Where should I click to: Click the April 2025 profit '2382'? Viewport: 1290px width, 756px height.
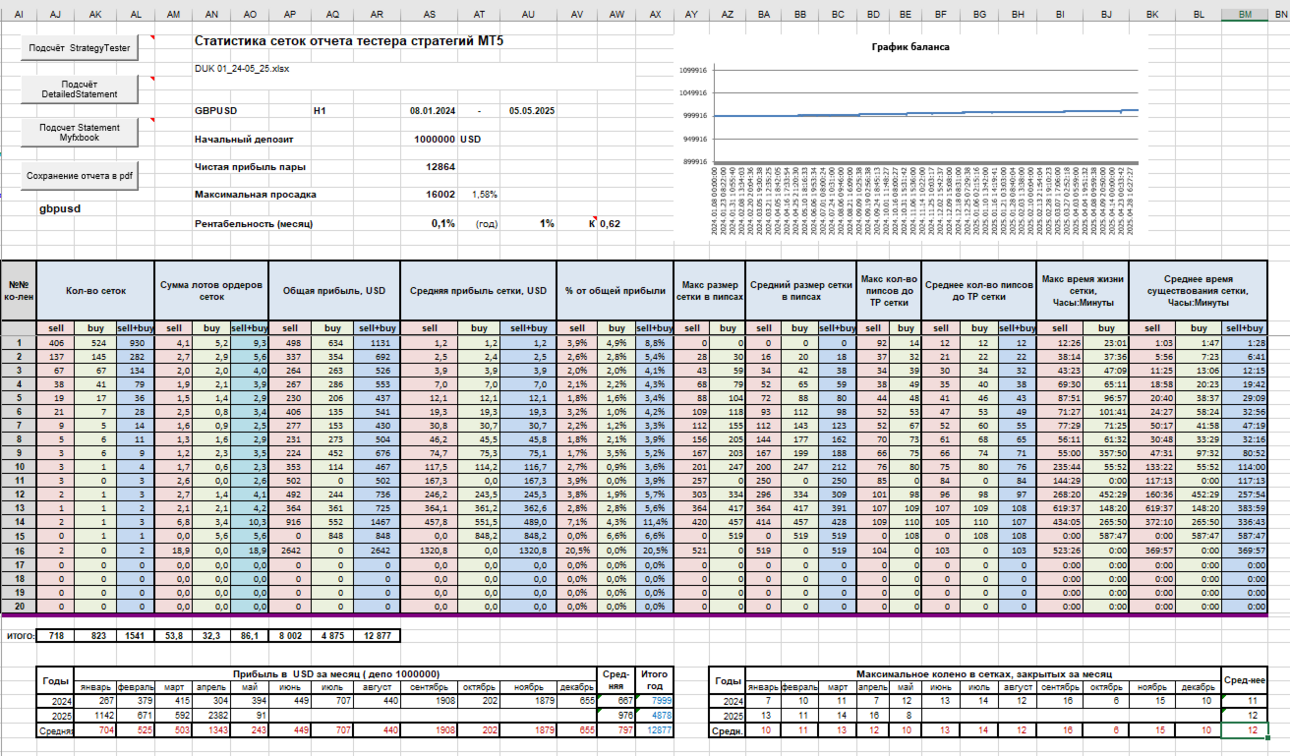point(210,715)
